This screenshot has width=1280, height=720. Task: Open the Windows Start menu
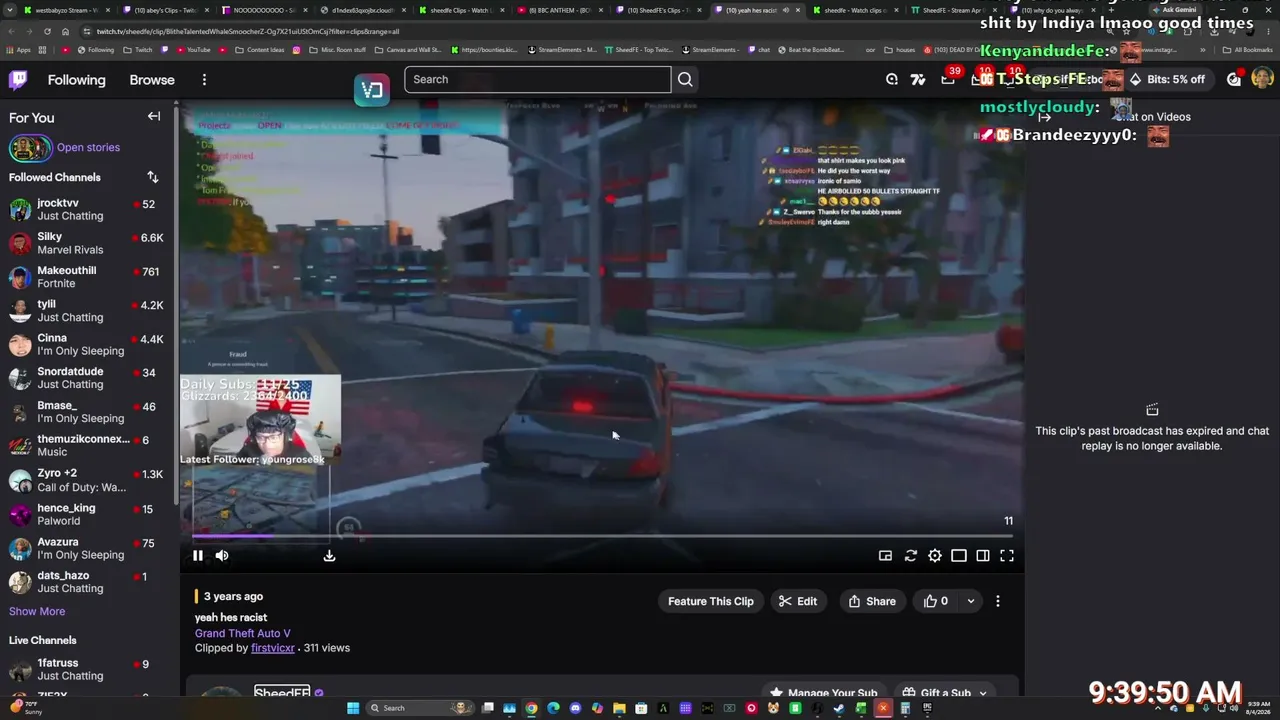point(352,708)
